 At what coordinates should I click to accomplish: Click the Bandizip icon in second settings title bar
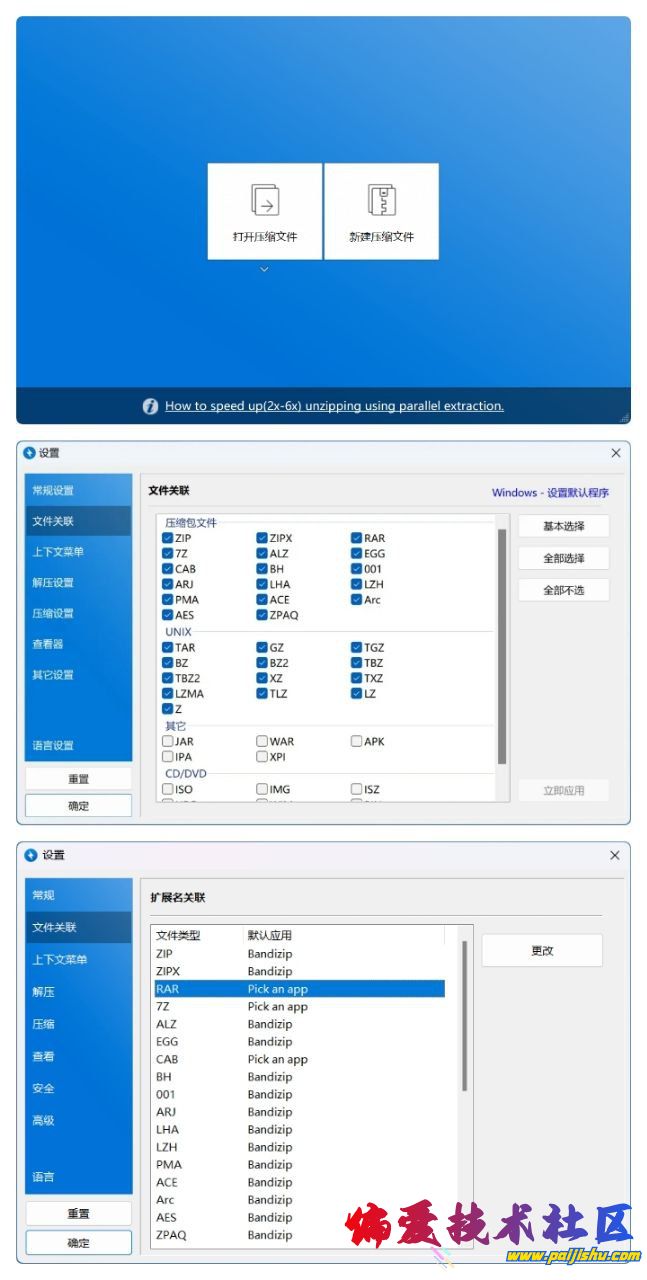point(31,855)
